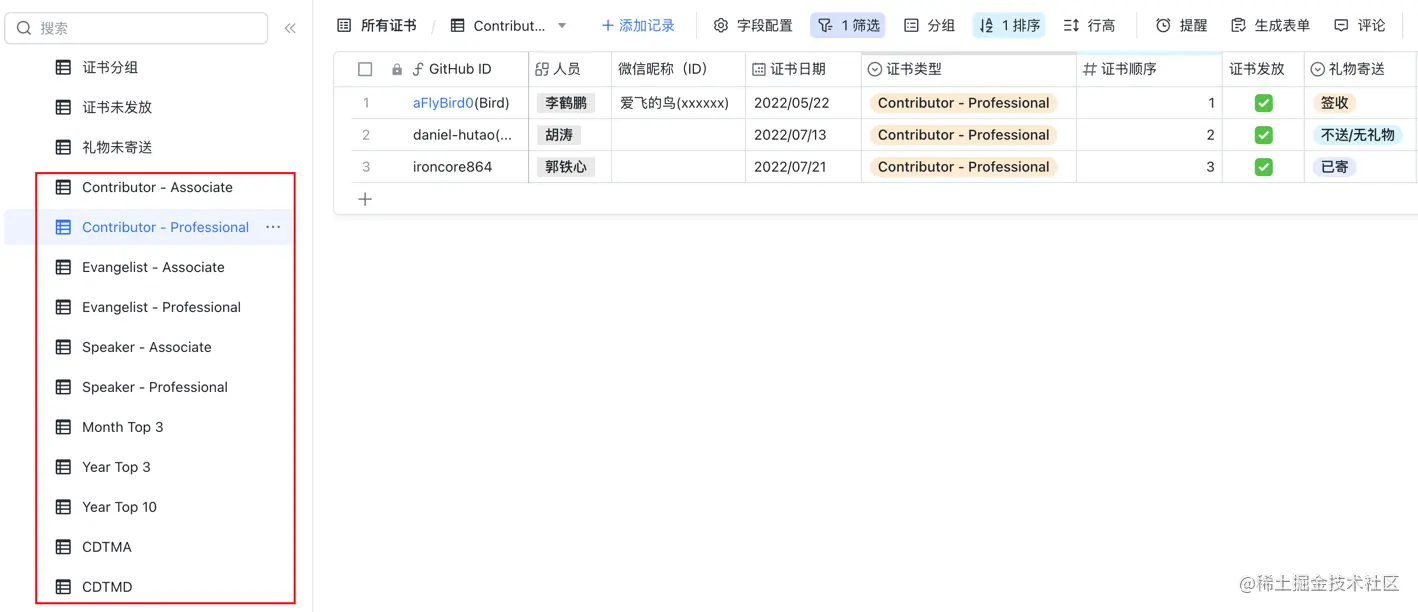Click the 评论 comment bubble icon
The height and width of the screenshot is (612, 1418).
point(1341,25)
